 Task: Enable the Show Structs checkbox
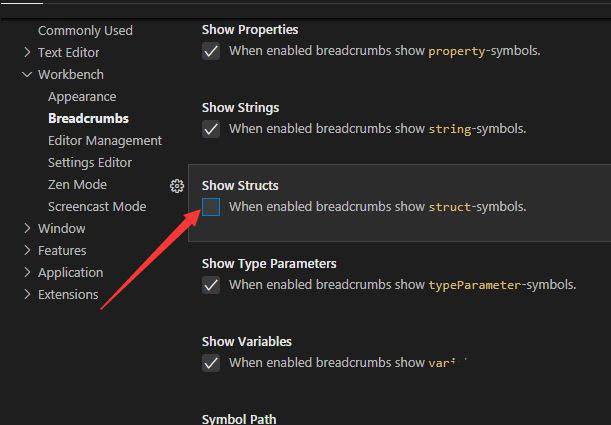point(211,207)
